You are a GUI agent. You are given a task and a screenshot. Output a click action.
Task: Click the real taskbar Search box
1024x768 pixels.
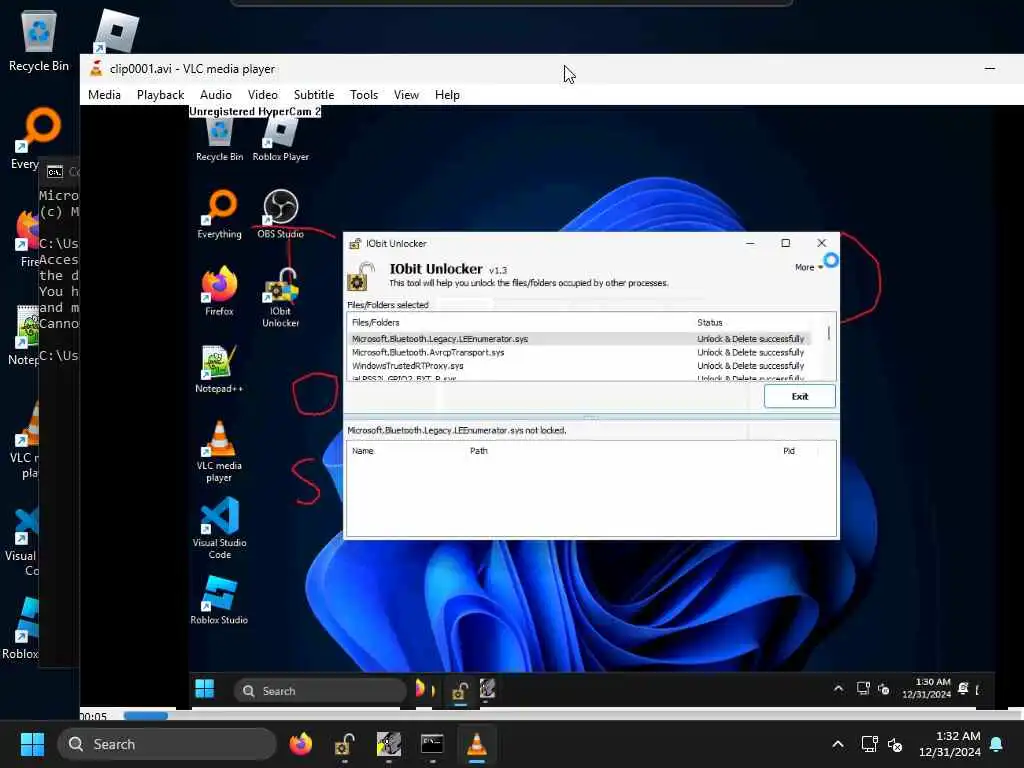tap(167, 744)
